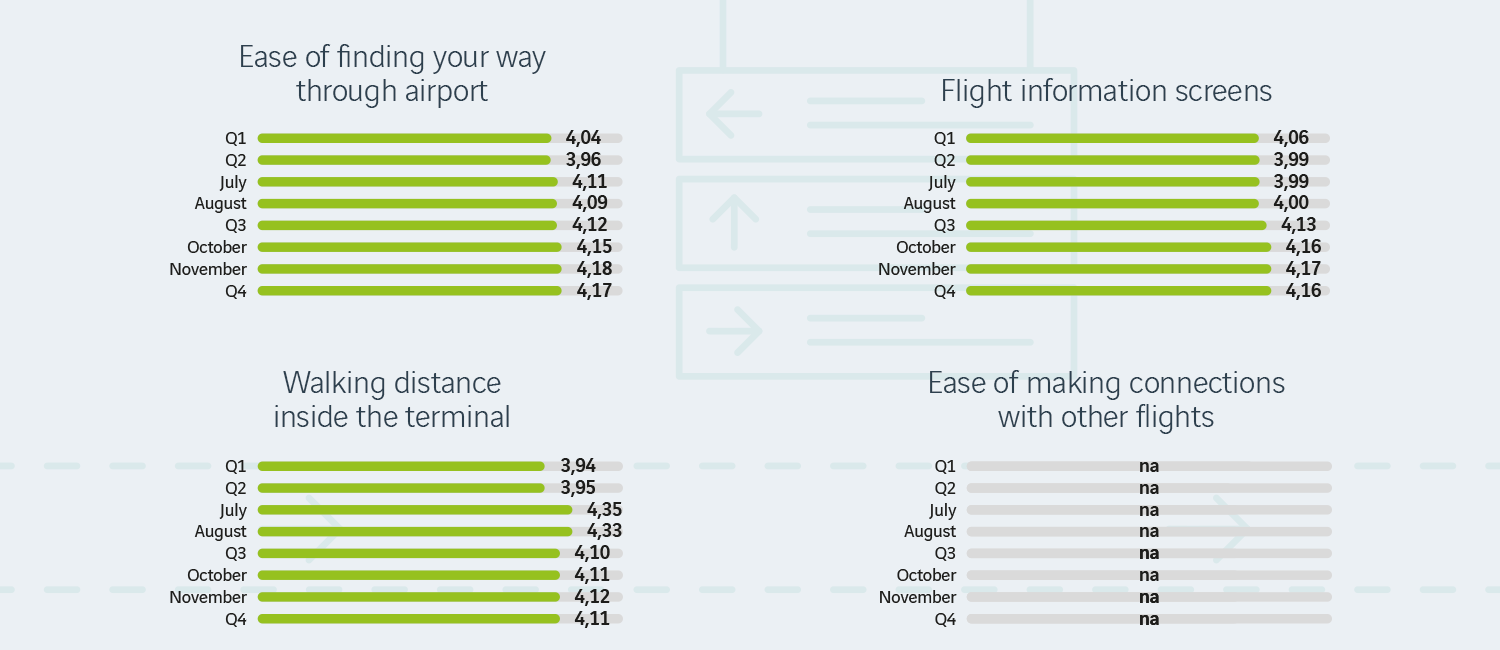Click the 3,96 Q2 value for wayfinding
This screenshot has height=650, width=1500.
(x=584, y=160)
